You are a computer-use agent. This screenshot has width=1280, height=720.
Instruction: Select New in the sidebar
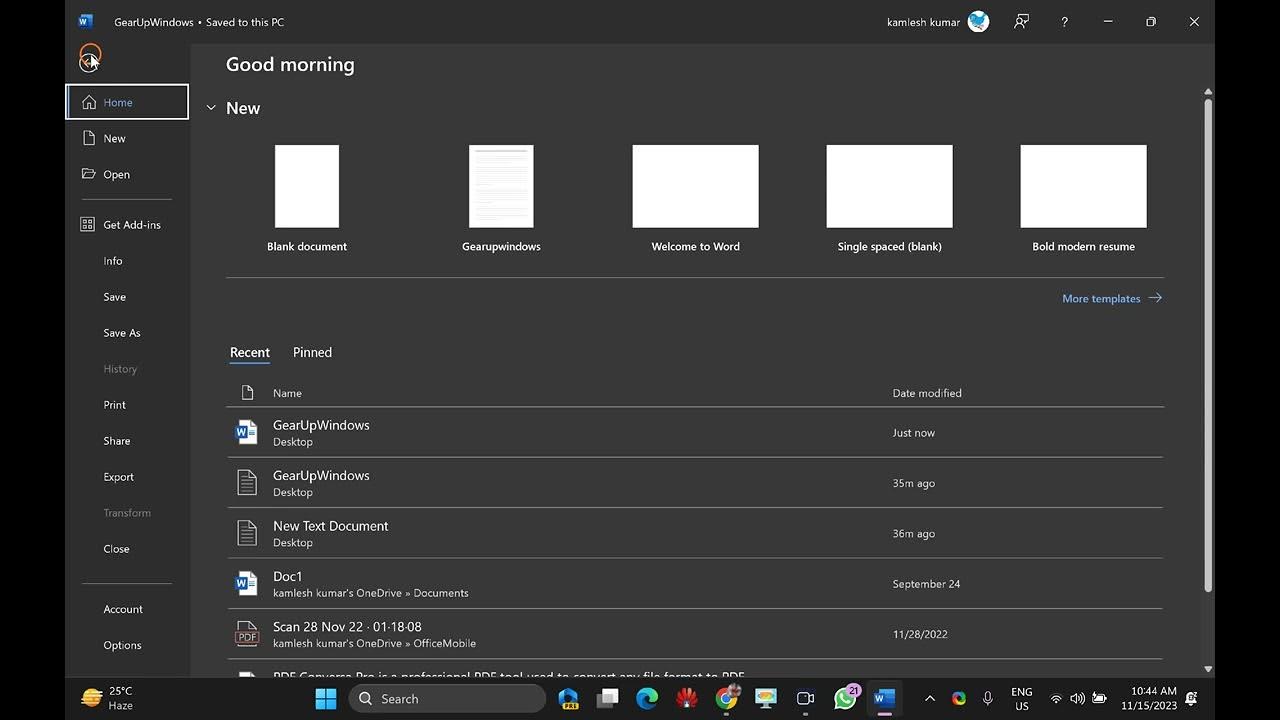coord(127,138)
